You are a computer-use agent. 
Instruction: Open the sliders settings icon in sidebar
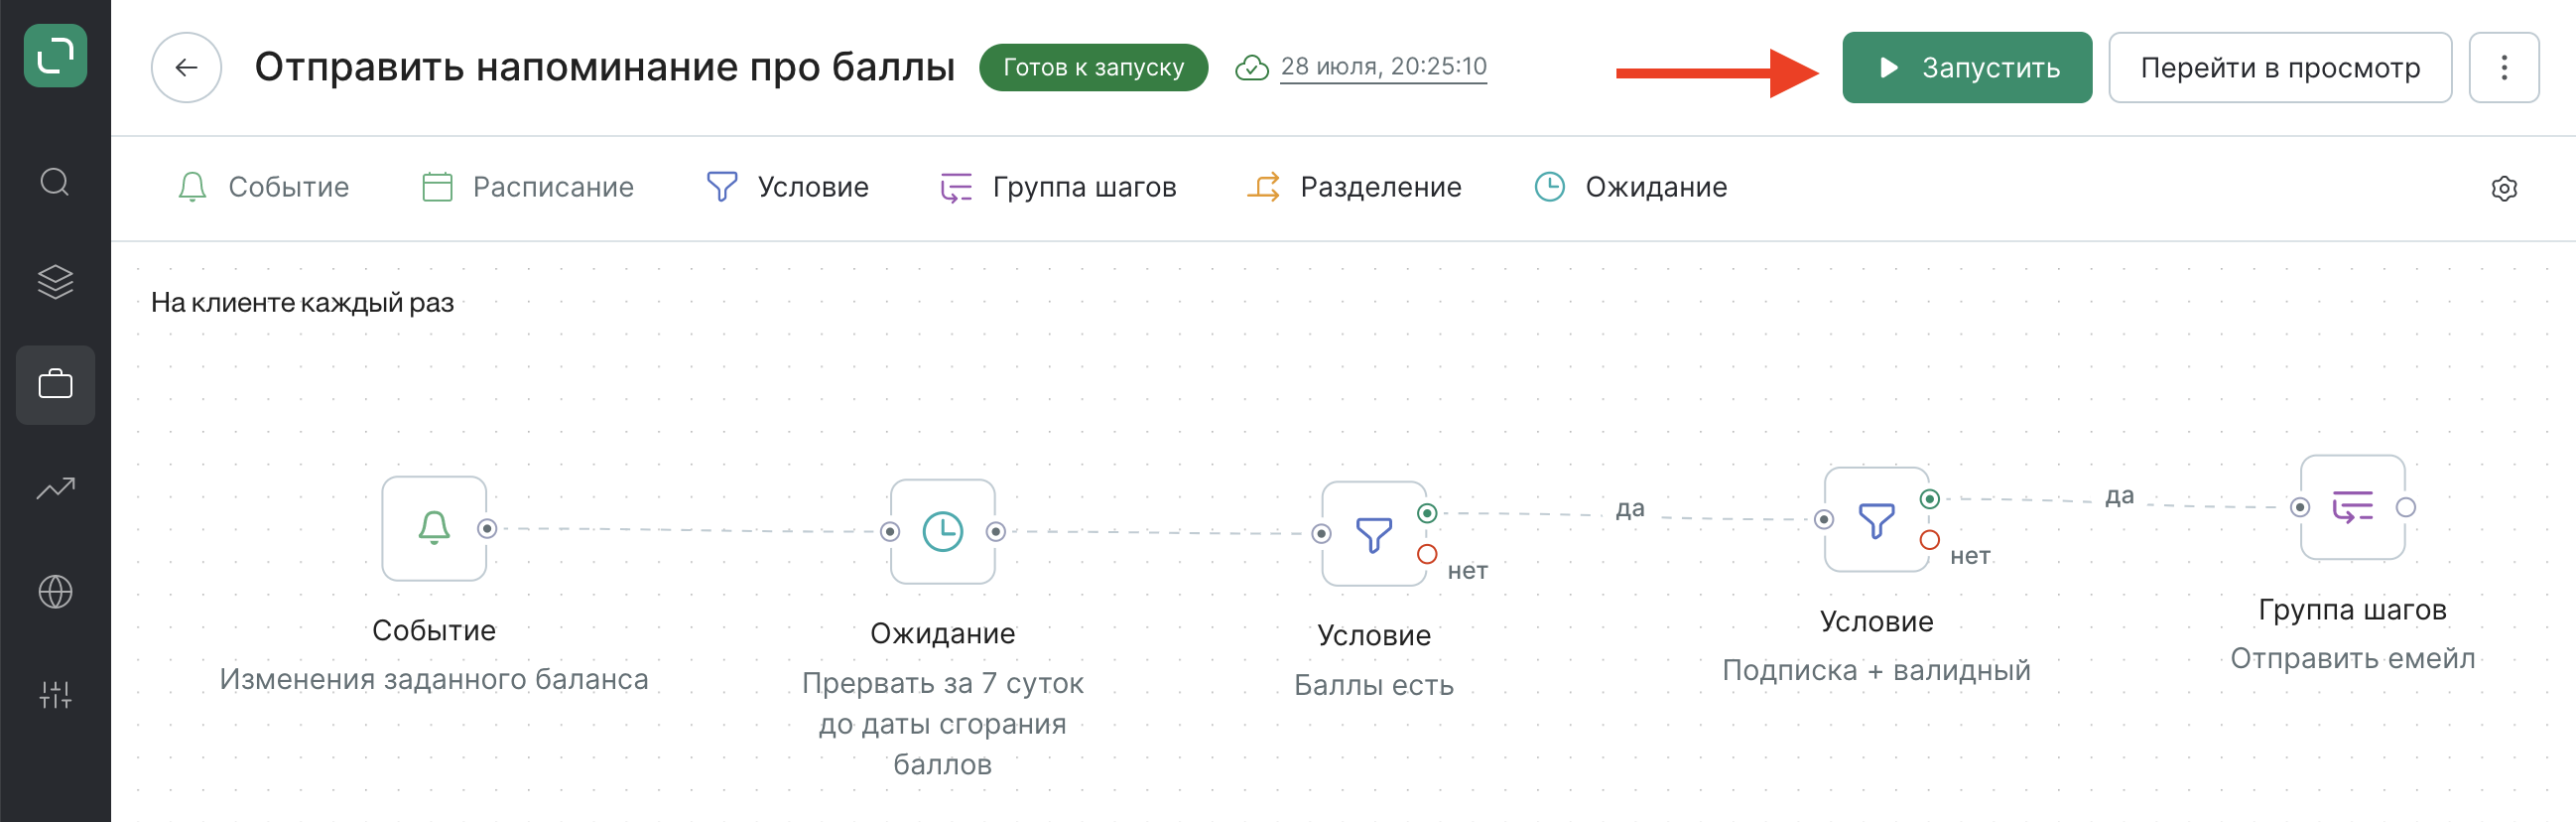pyautogui.click(x=55, y=695)
